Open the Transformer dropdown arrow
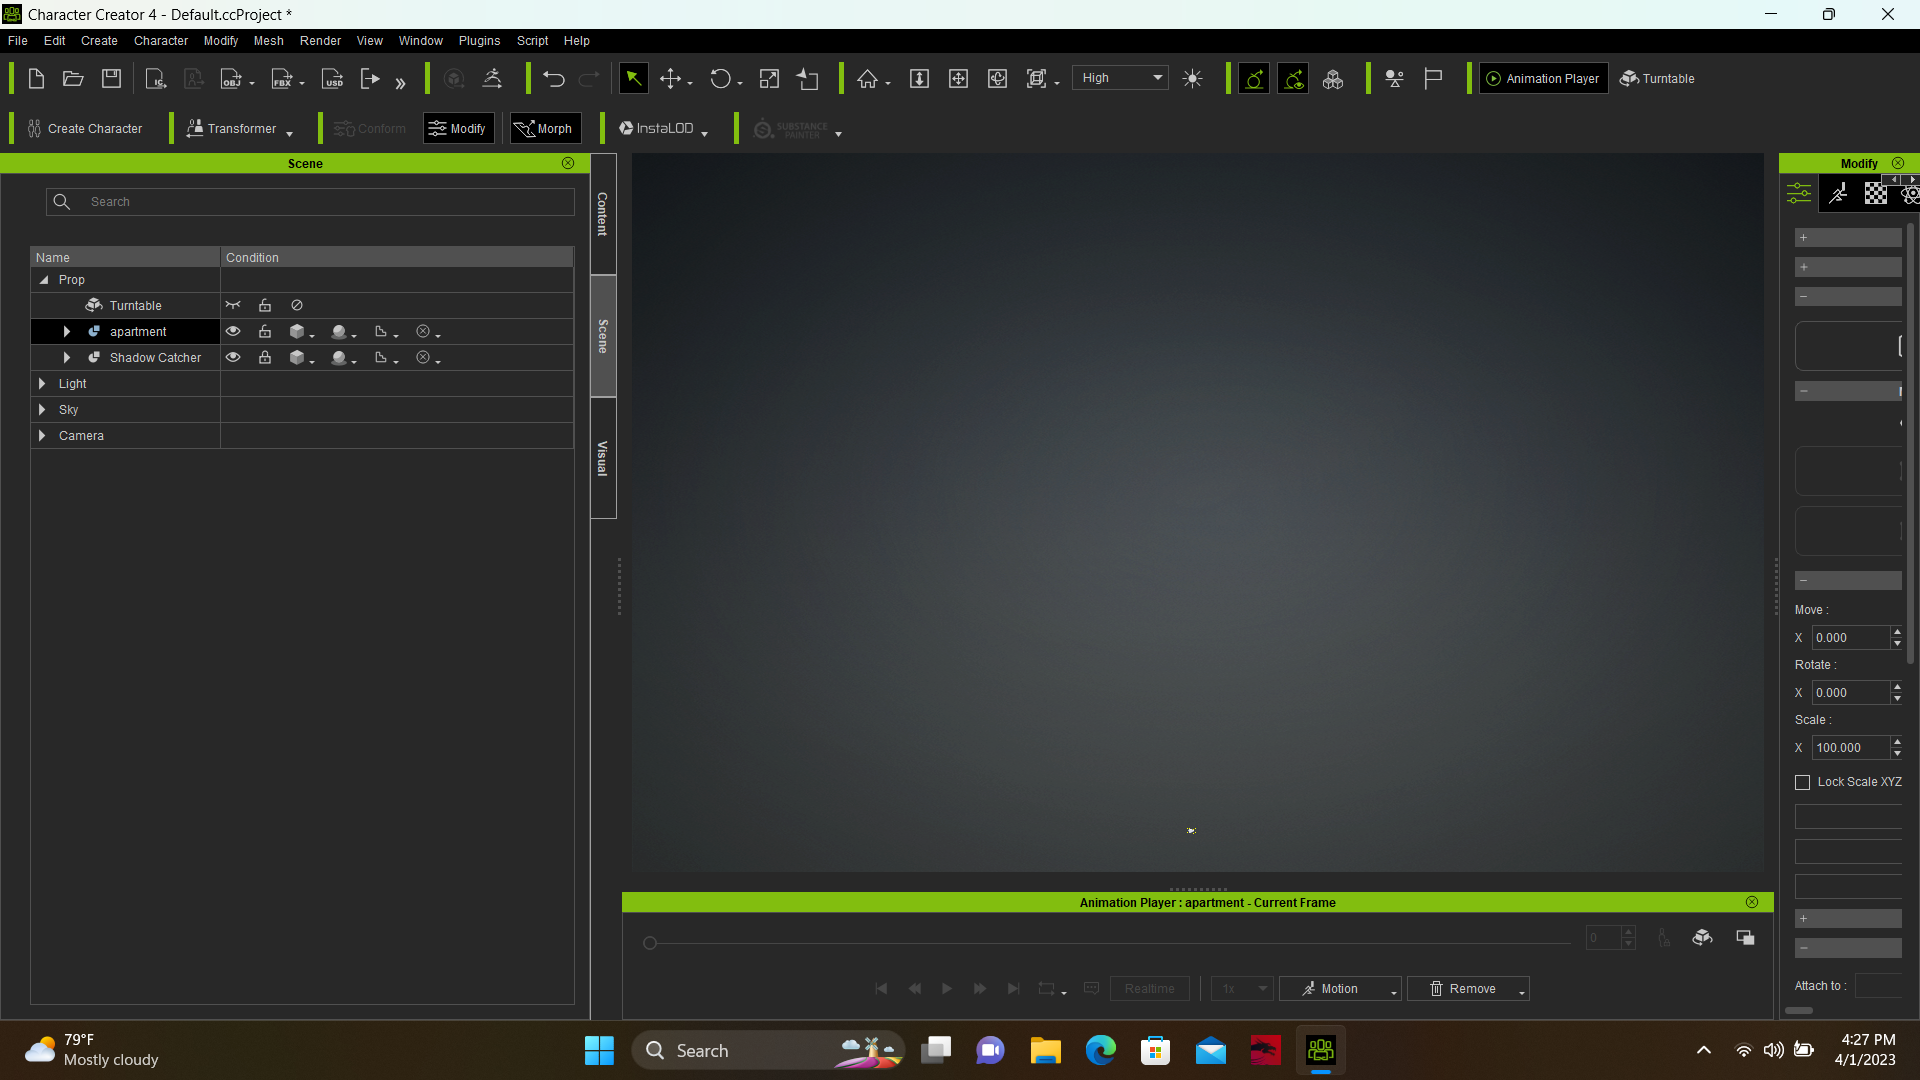The width and height of the screenshot is (1920, 1080). click(289, 133)
